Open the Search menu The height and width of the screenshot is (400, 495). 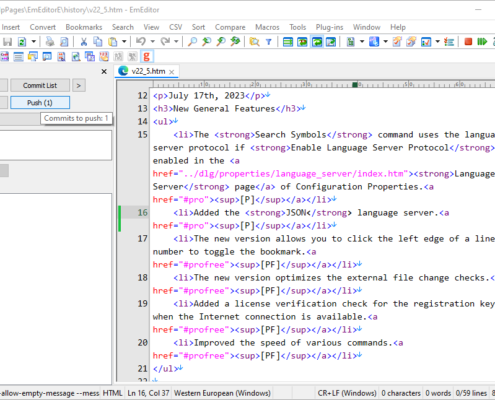123,27
